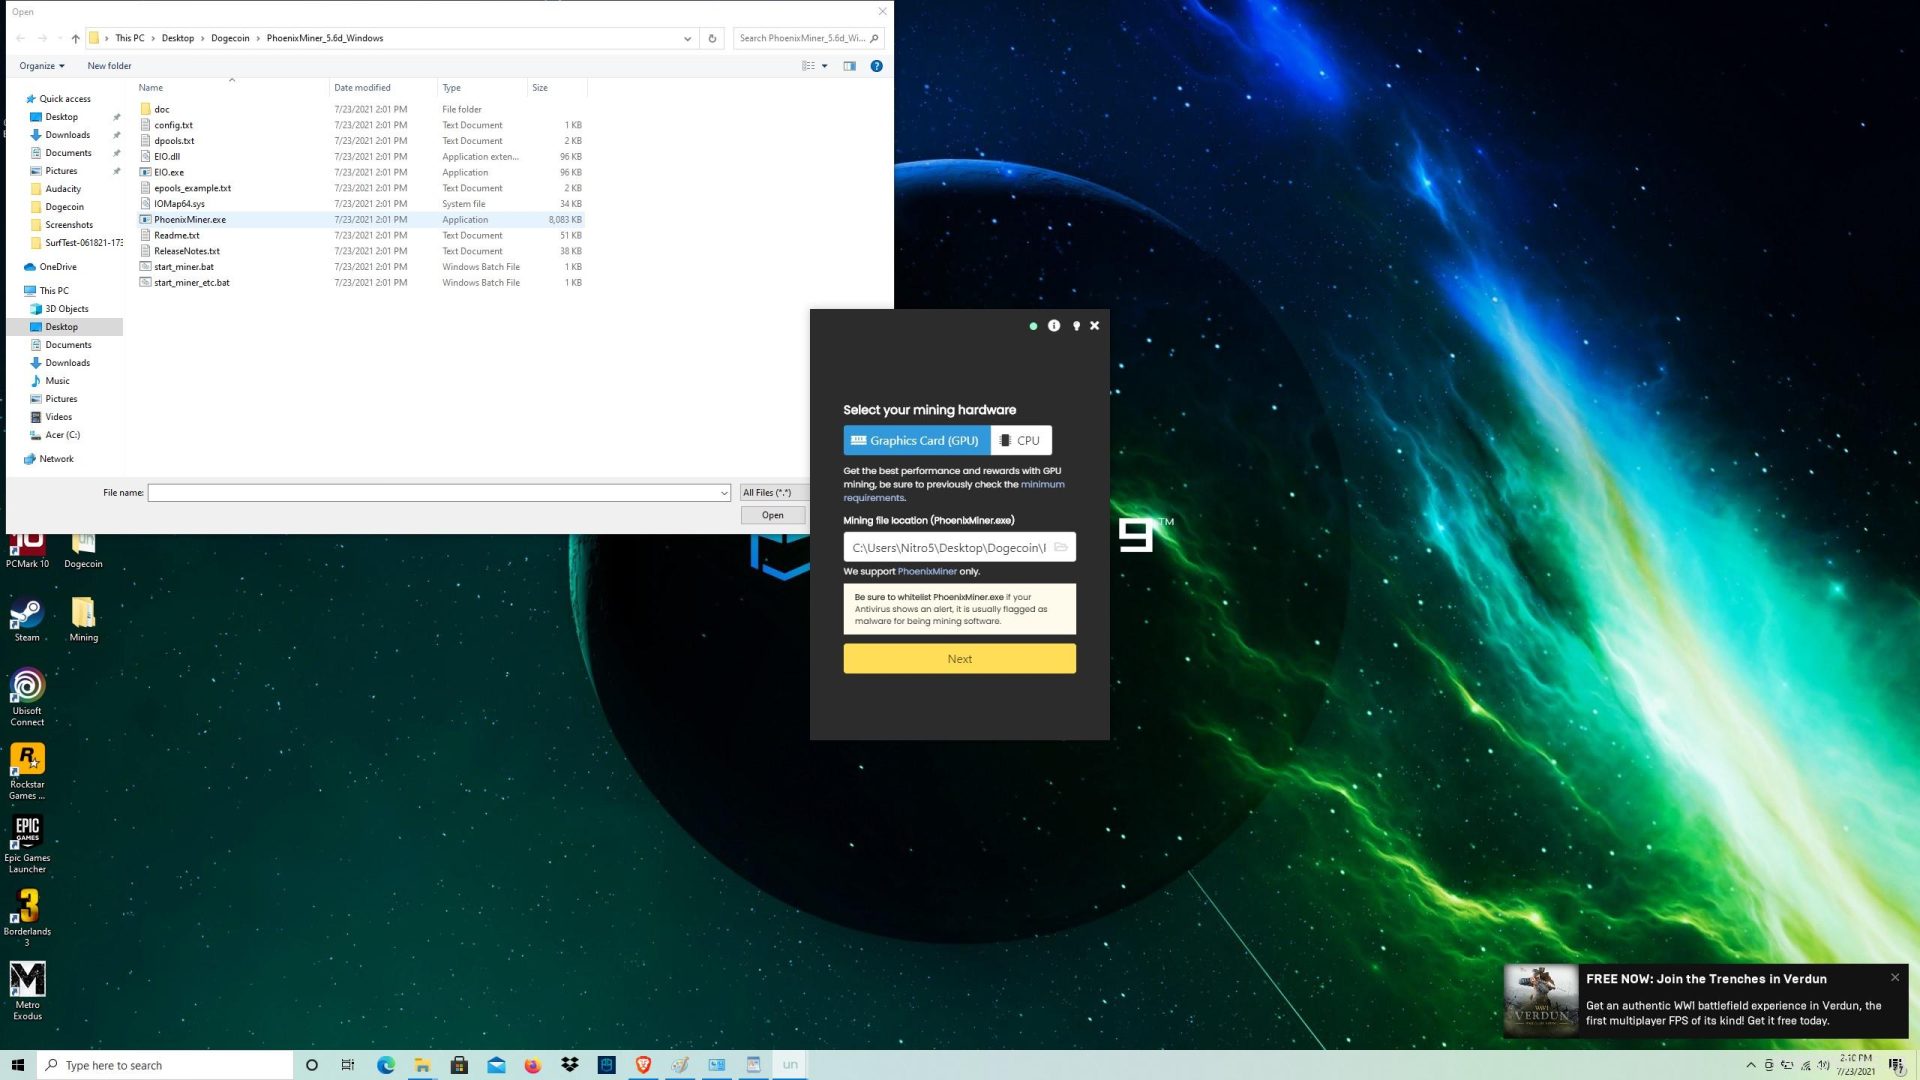Toggle the preview pane icon

[849, 66]
